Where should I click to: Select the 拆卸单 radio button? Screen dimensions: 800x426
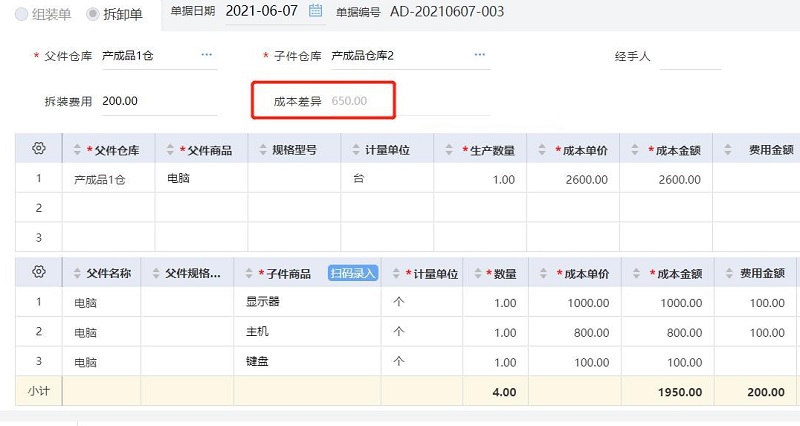pyautogui.click(x=94, y=13)
